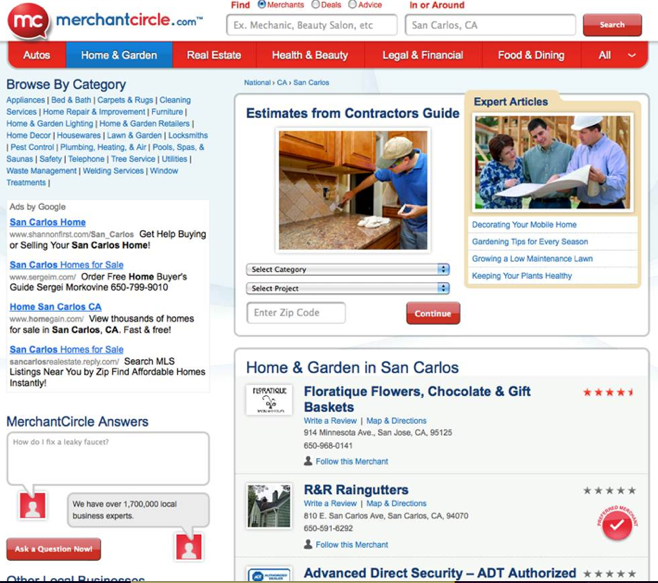
Task: Click the Preferred Merchant checkmark badge
Action: [x=617, y=523]
